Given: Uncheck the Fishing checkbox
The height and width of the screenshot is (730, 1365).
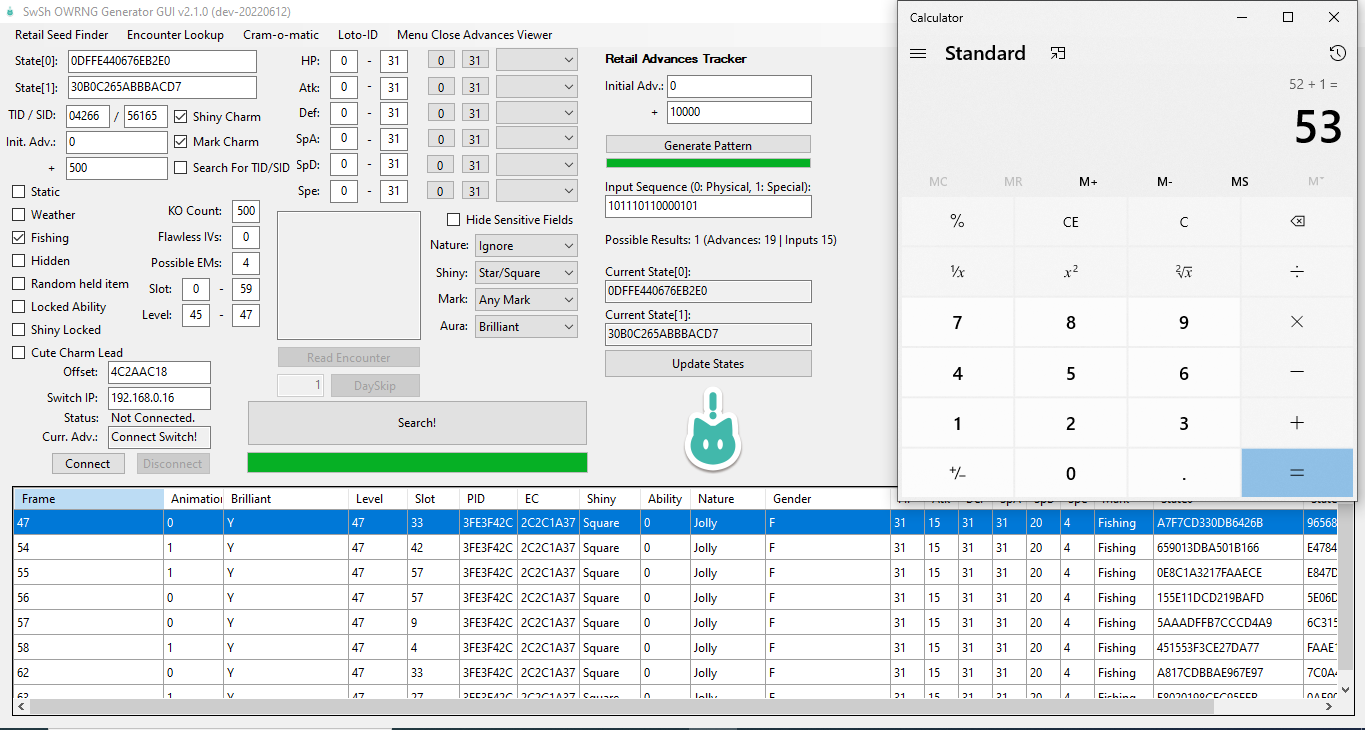Looking at the screenshot, I should 19,238.
